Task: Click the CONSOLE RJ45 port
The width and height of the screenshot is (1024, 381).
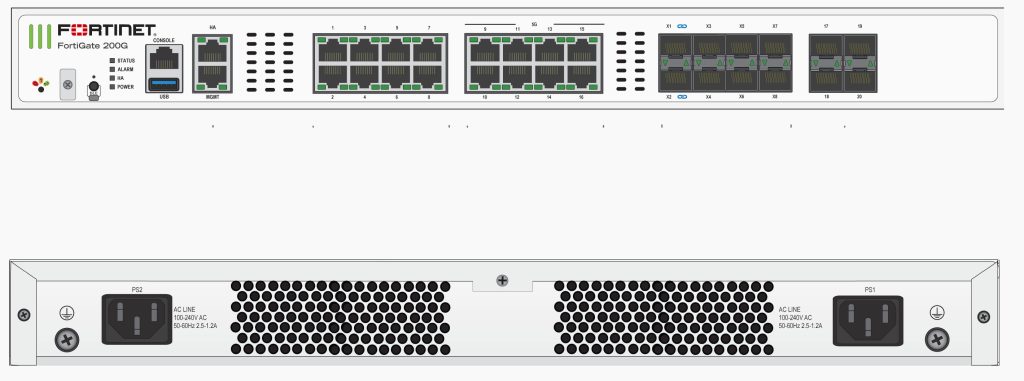Action: [163, 58]
